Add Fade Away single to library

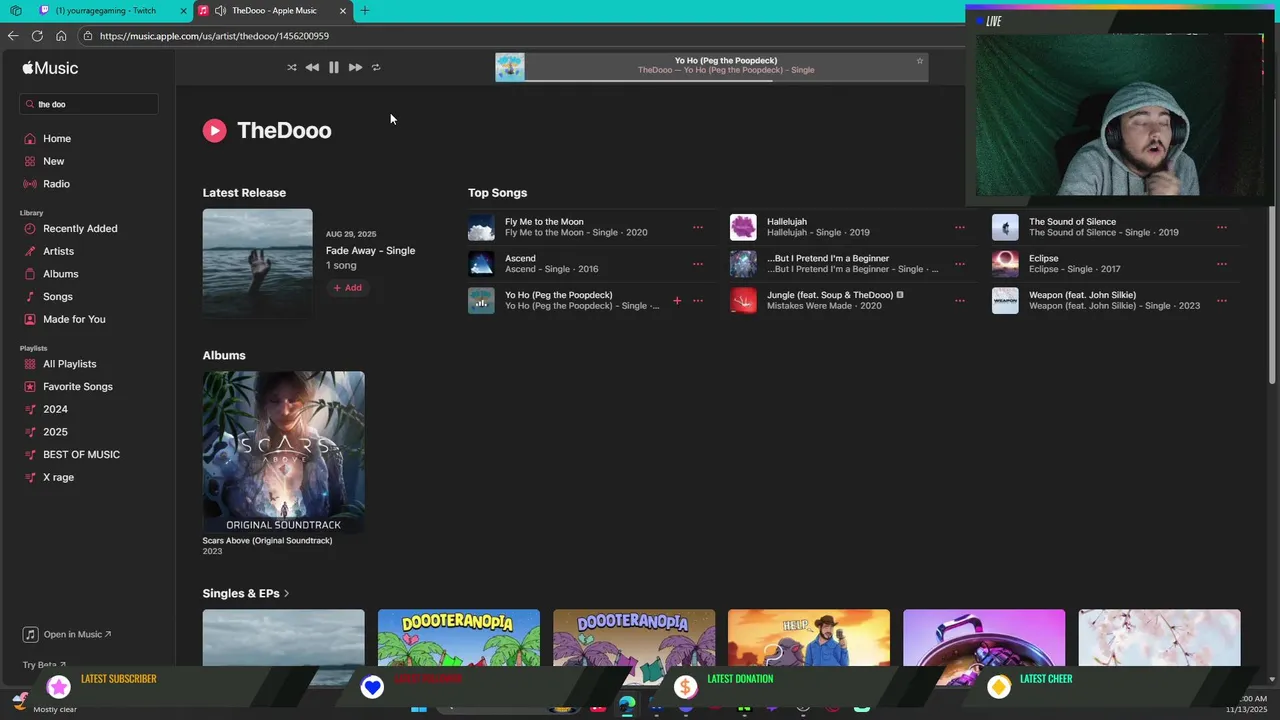(348, 288)
